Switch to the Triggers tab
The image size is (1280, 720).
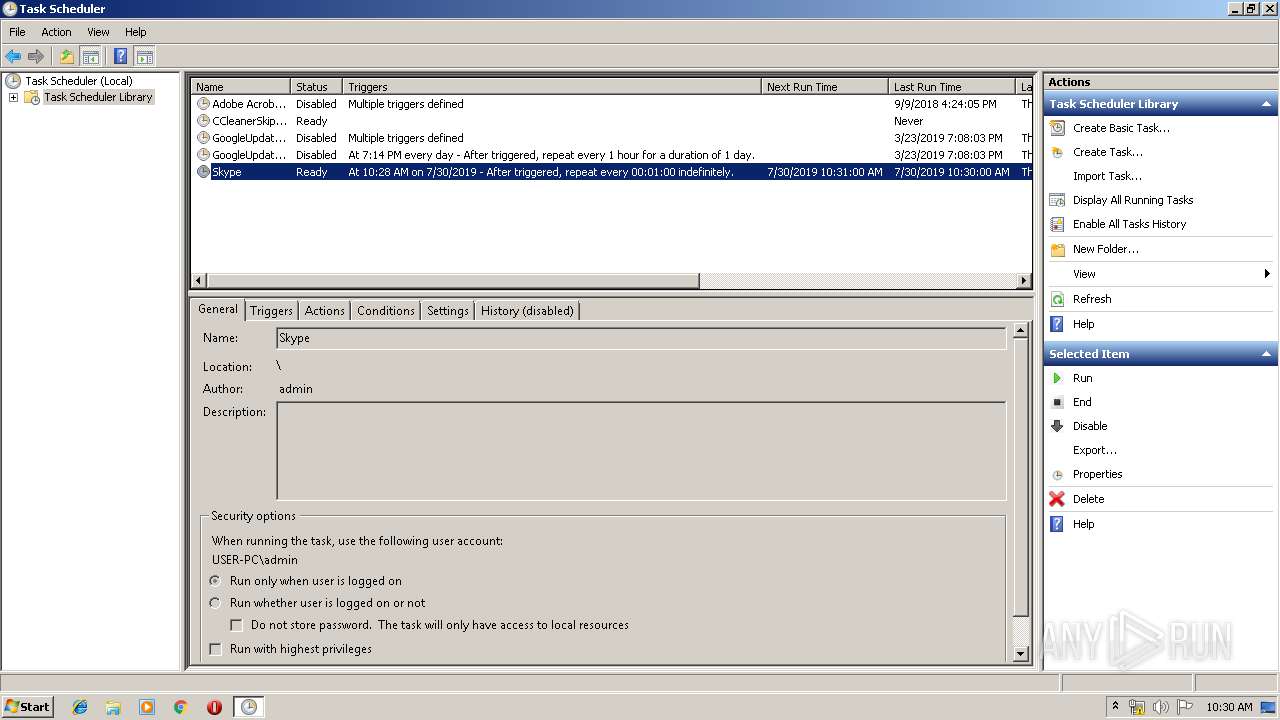tap(271, 311)
